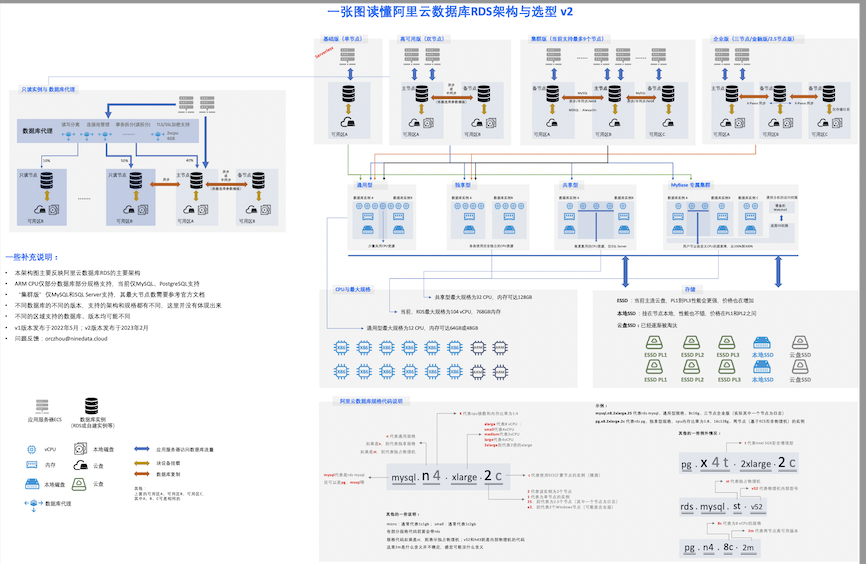Click the feedback line with orczhou@ninedata.cloud

(61, 339)
